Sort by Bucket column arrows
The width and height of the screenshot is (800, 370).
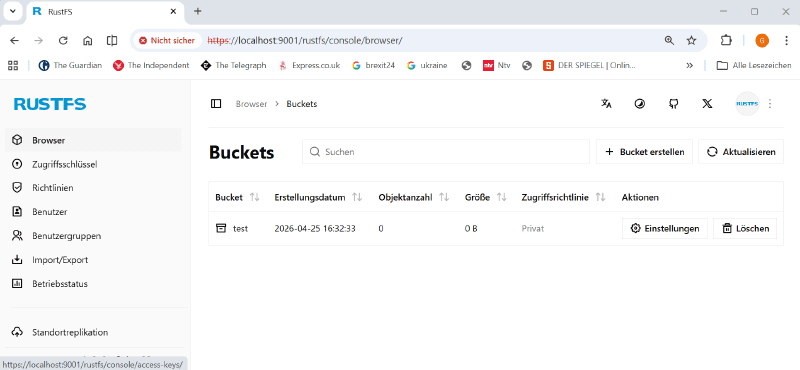255,198
